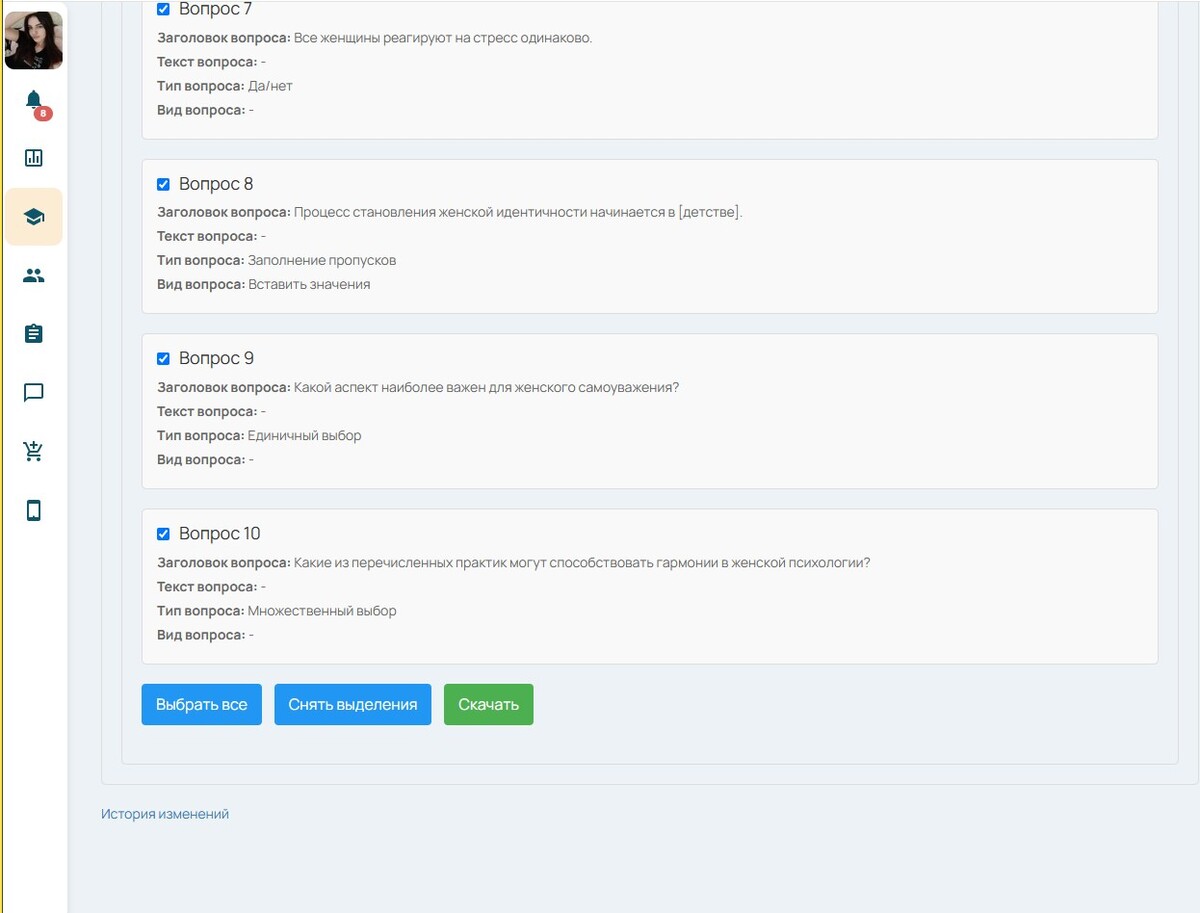1200x913 pixels.
Task: Open the statistics chart icon in sidebar
Action: 34,158
